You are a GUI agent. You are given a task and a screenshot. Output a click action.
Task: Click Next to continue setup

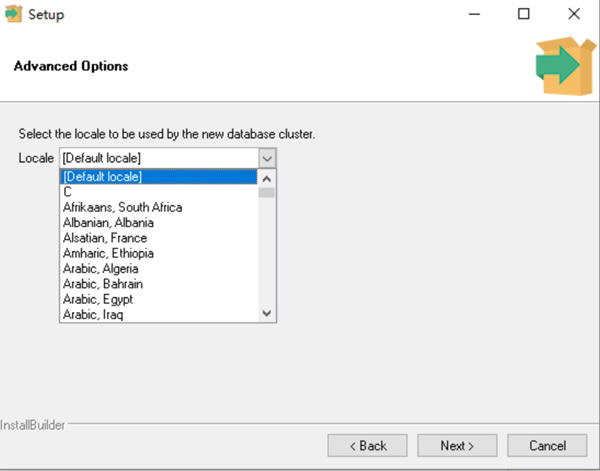point(457,445)
